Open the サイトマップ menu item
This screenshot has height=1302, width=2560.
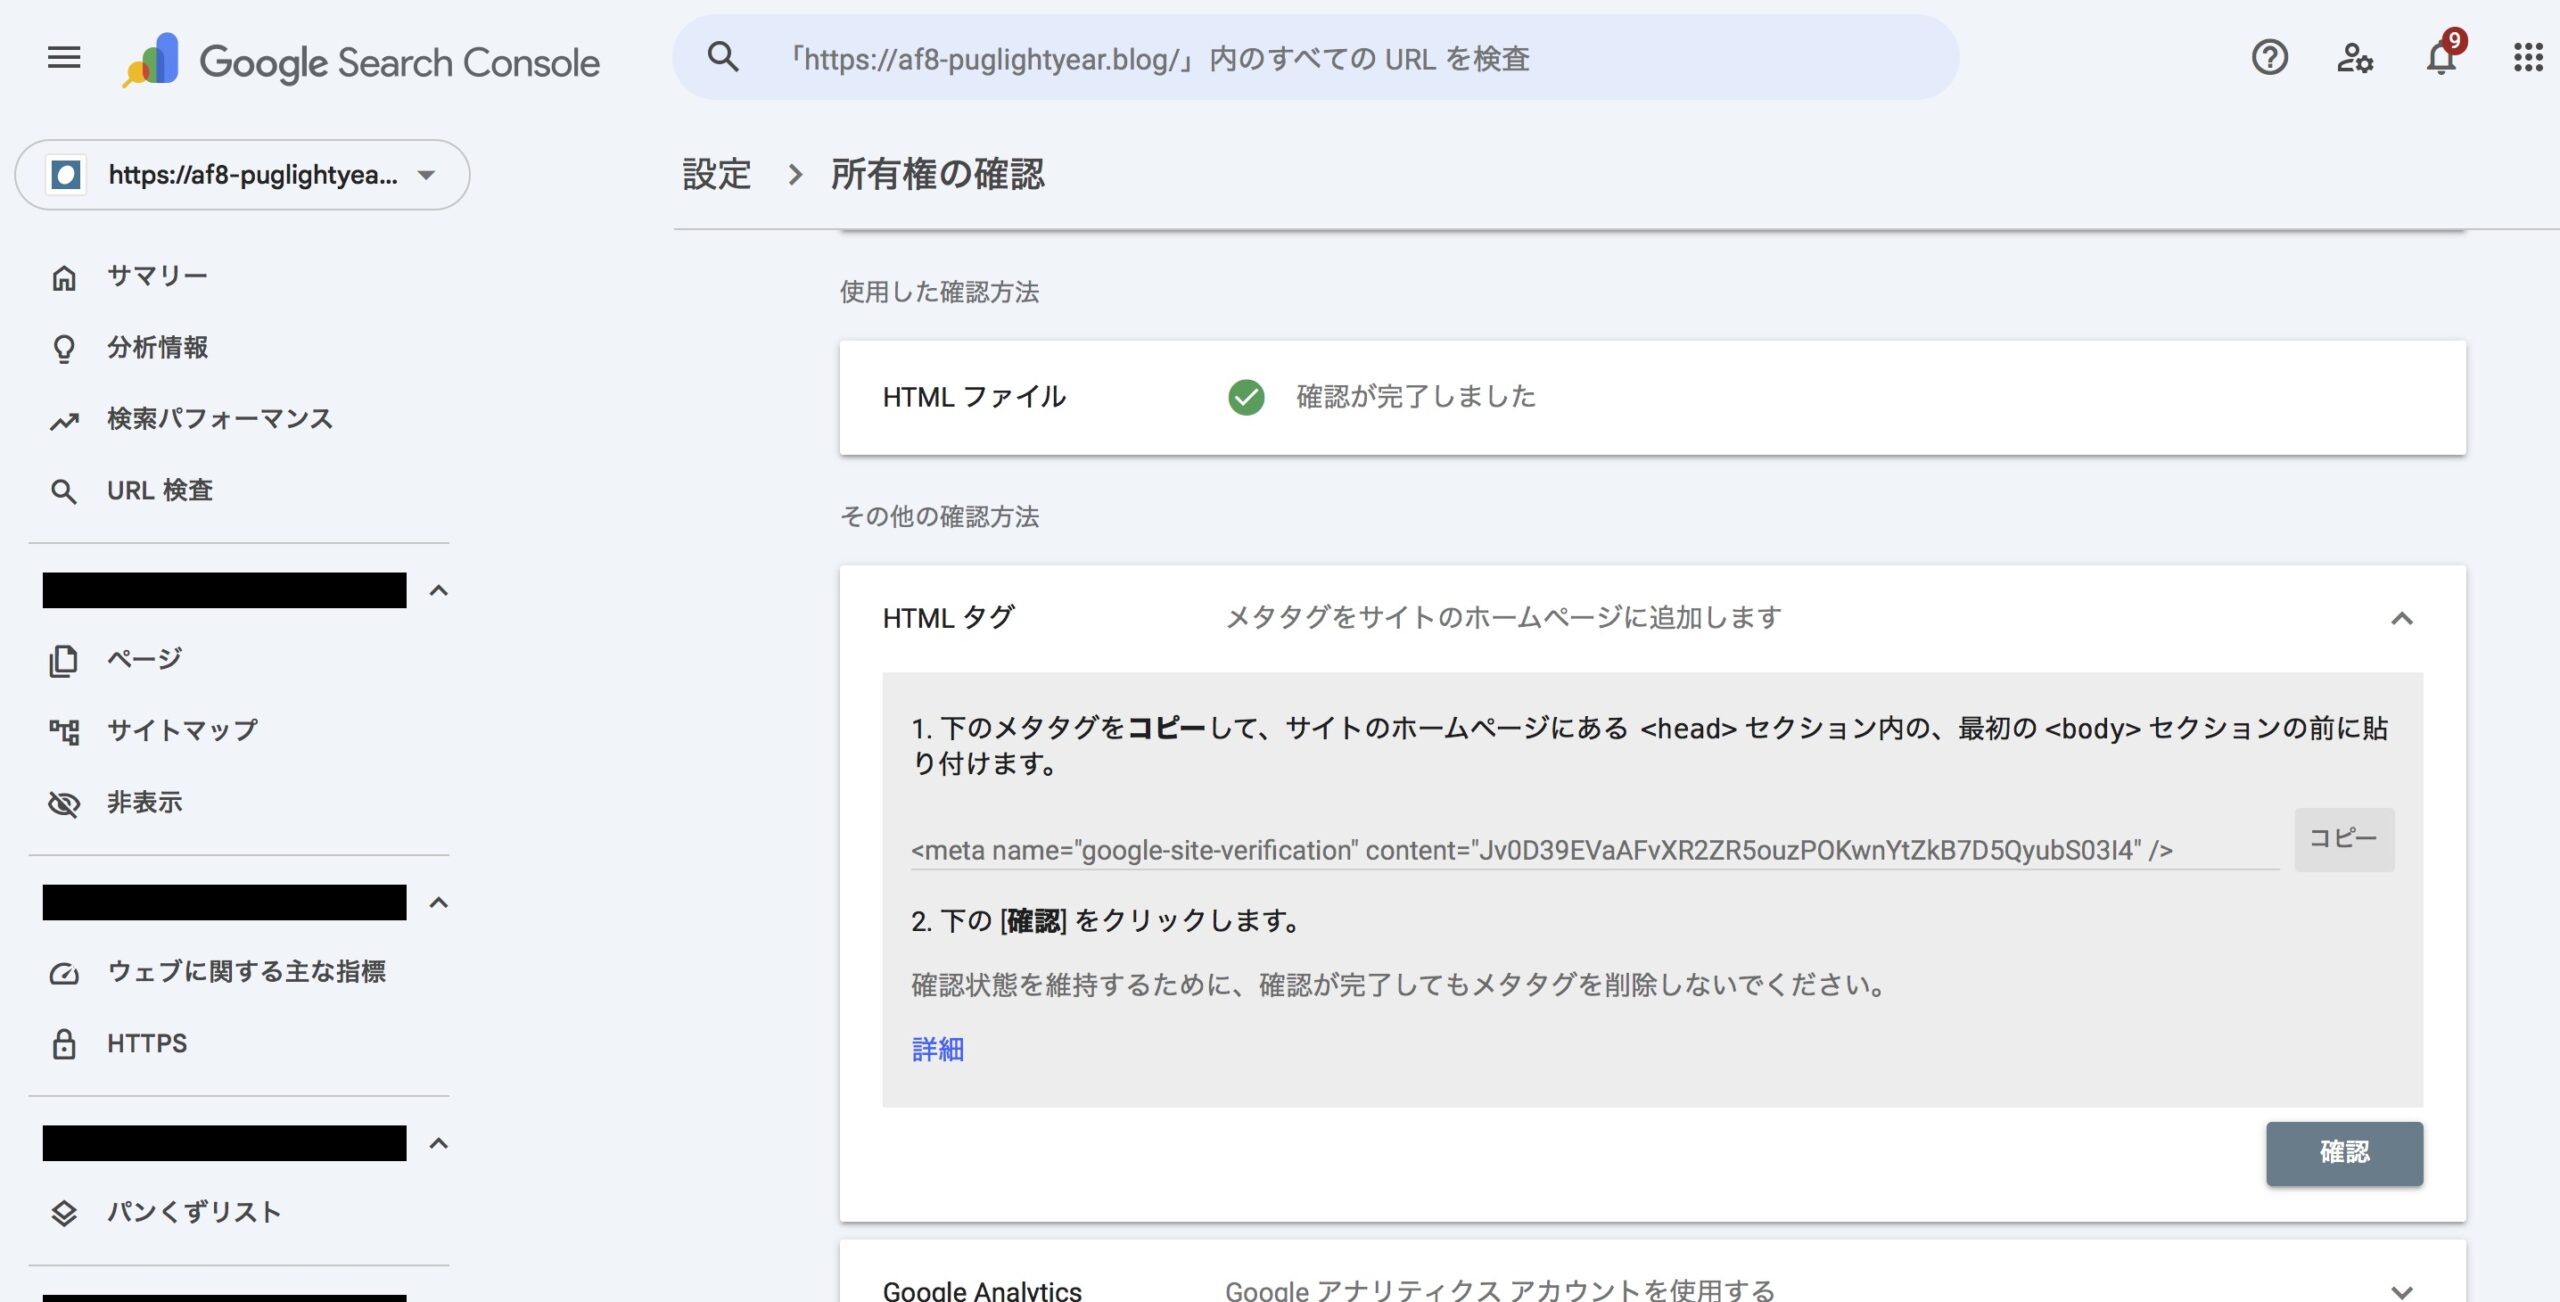tap(182, 731)
